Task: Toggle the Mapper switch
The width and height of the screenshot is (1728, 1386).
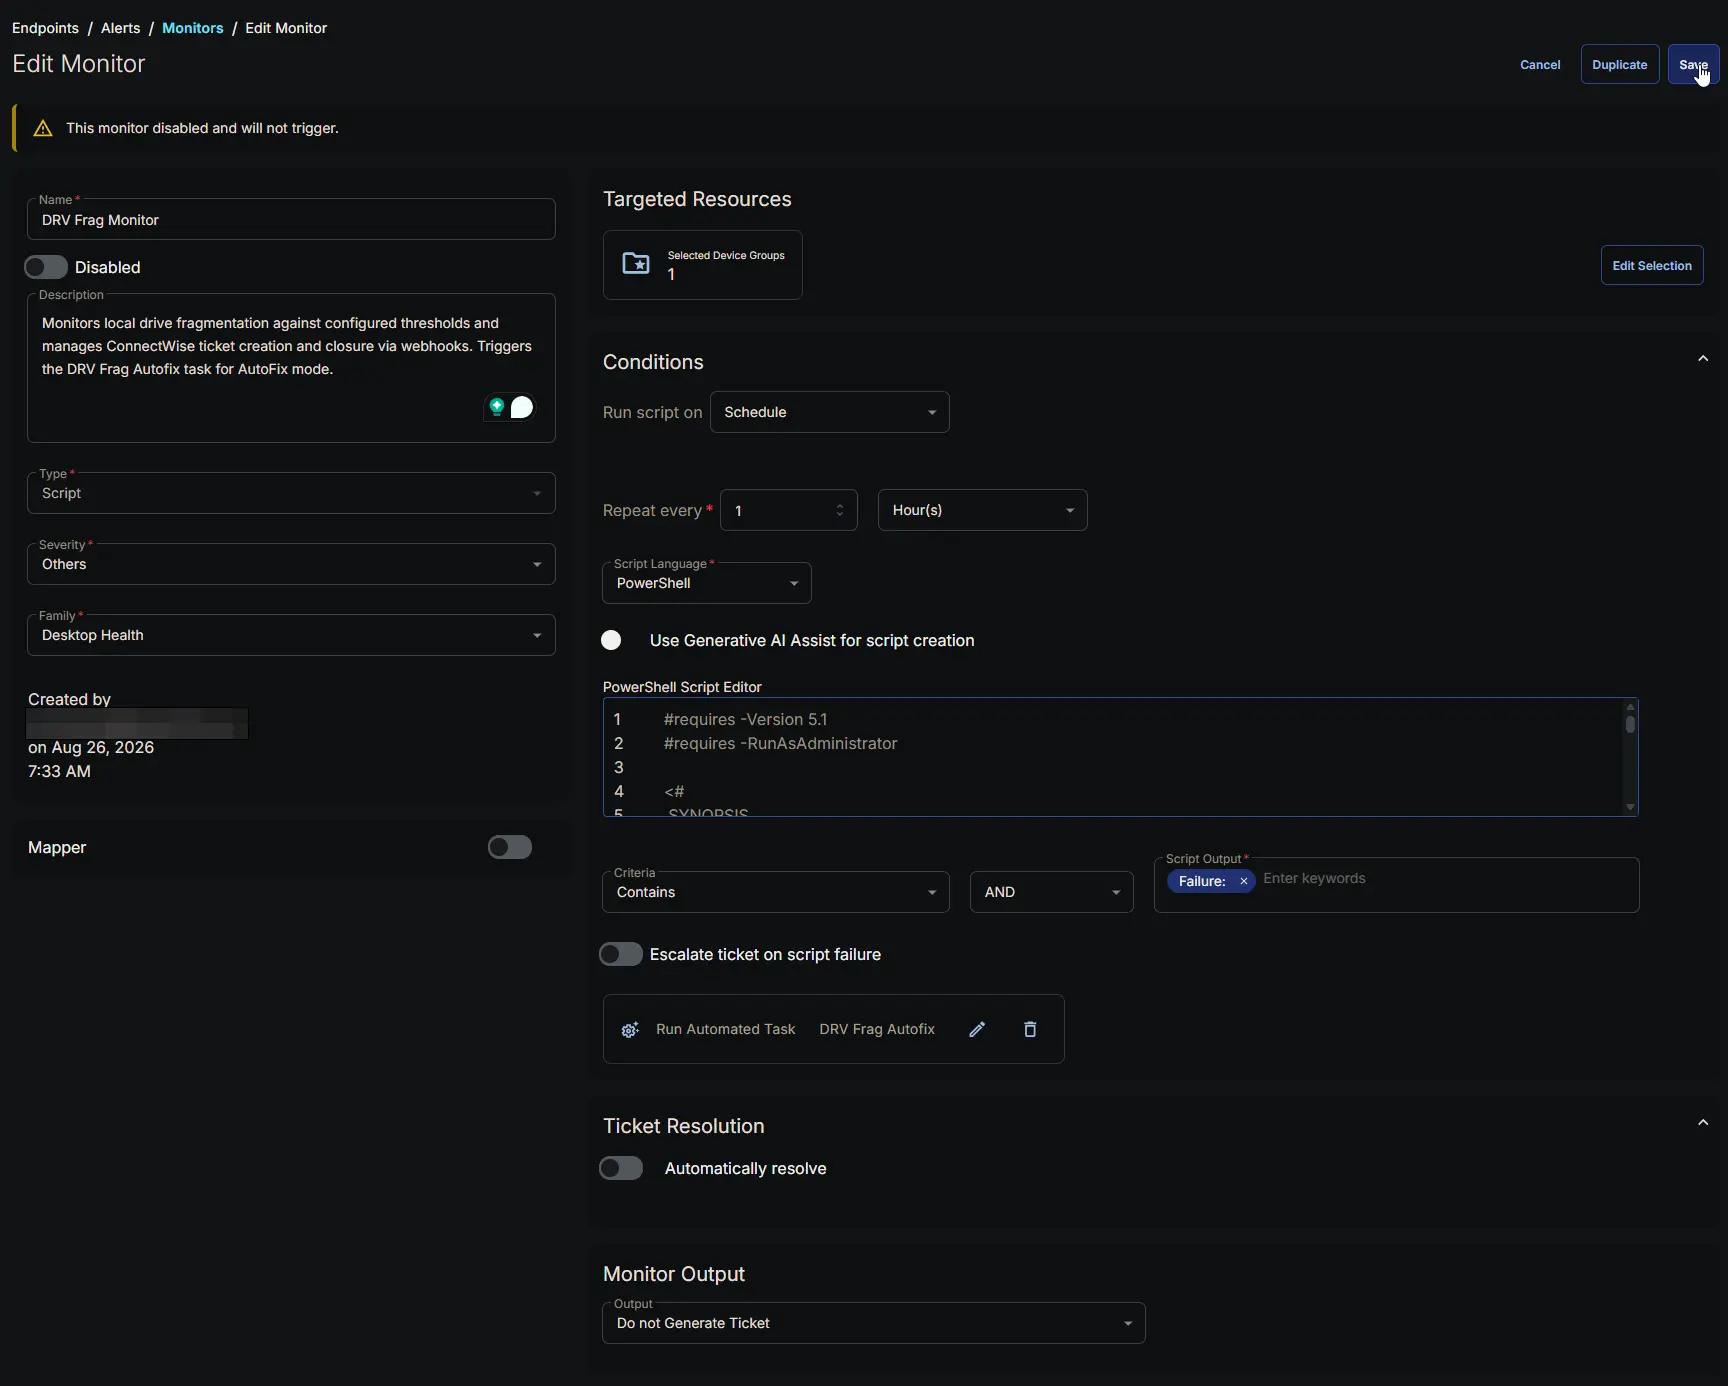Action: click(x=510, y=847)
